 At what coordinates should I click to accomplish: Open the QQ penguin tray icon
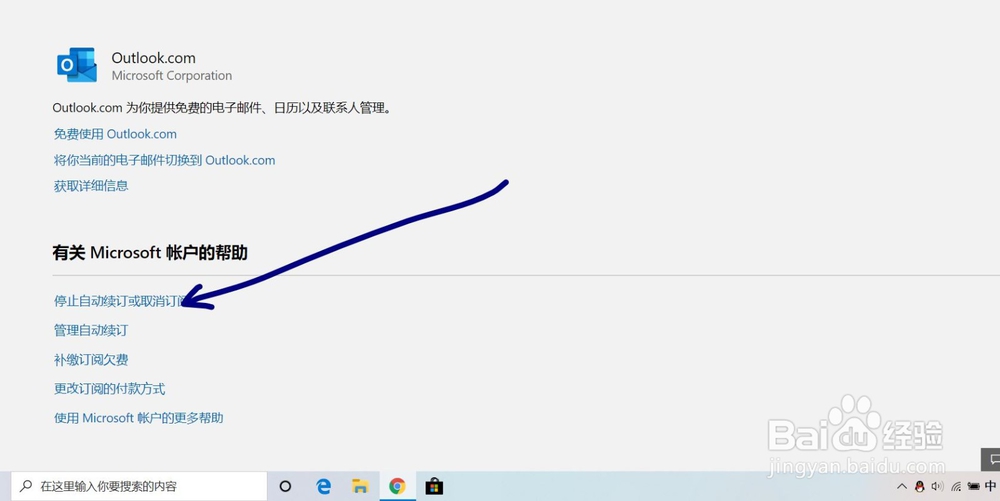[x=919, y=486]
